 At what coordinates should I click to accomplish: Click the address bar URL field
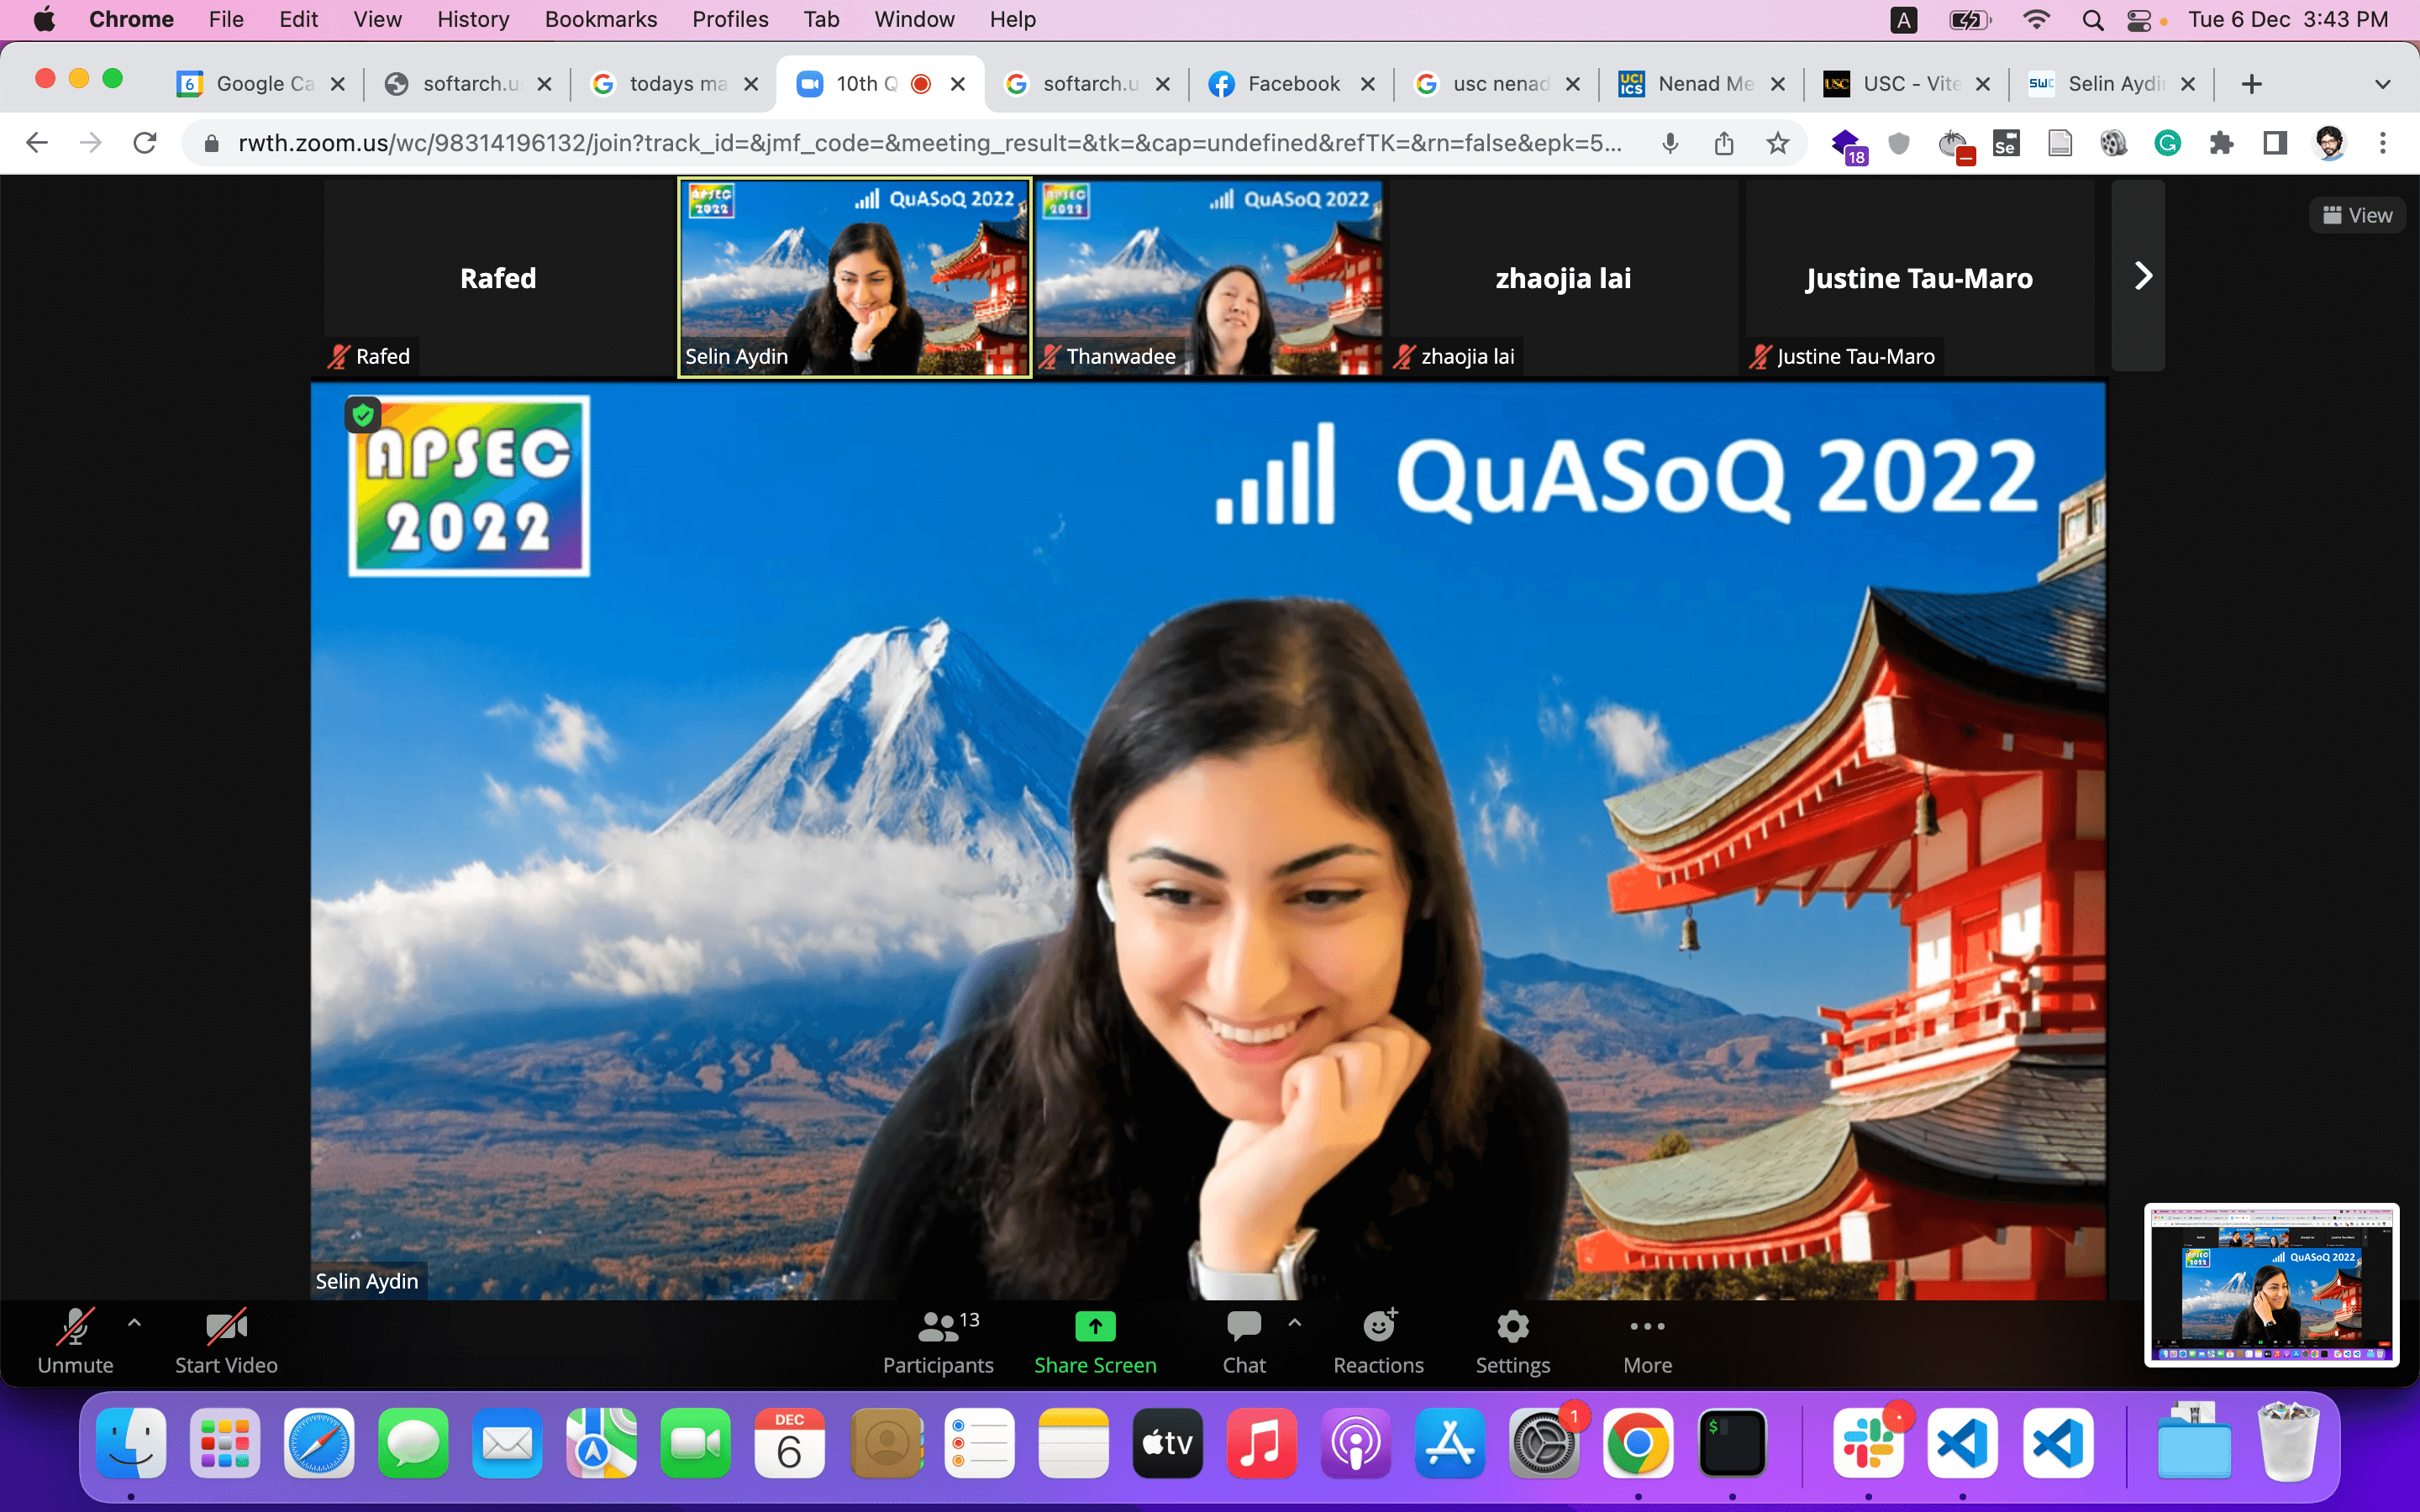930,143
